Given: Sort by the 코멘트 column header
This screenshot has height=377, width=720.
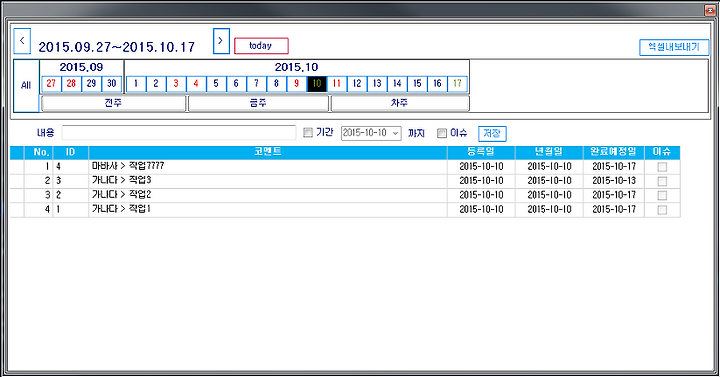Looking at the screenshot, I should [x=268, y=152].
